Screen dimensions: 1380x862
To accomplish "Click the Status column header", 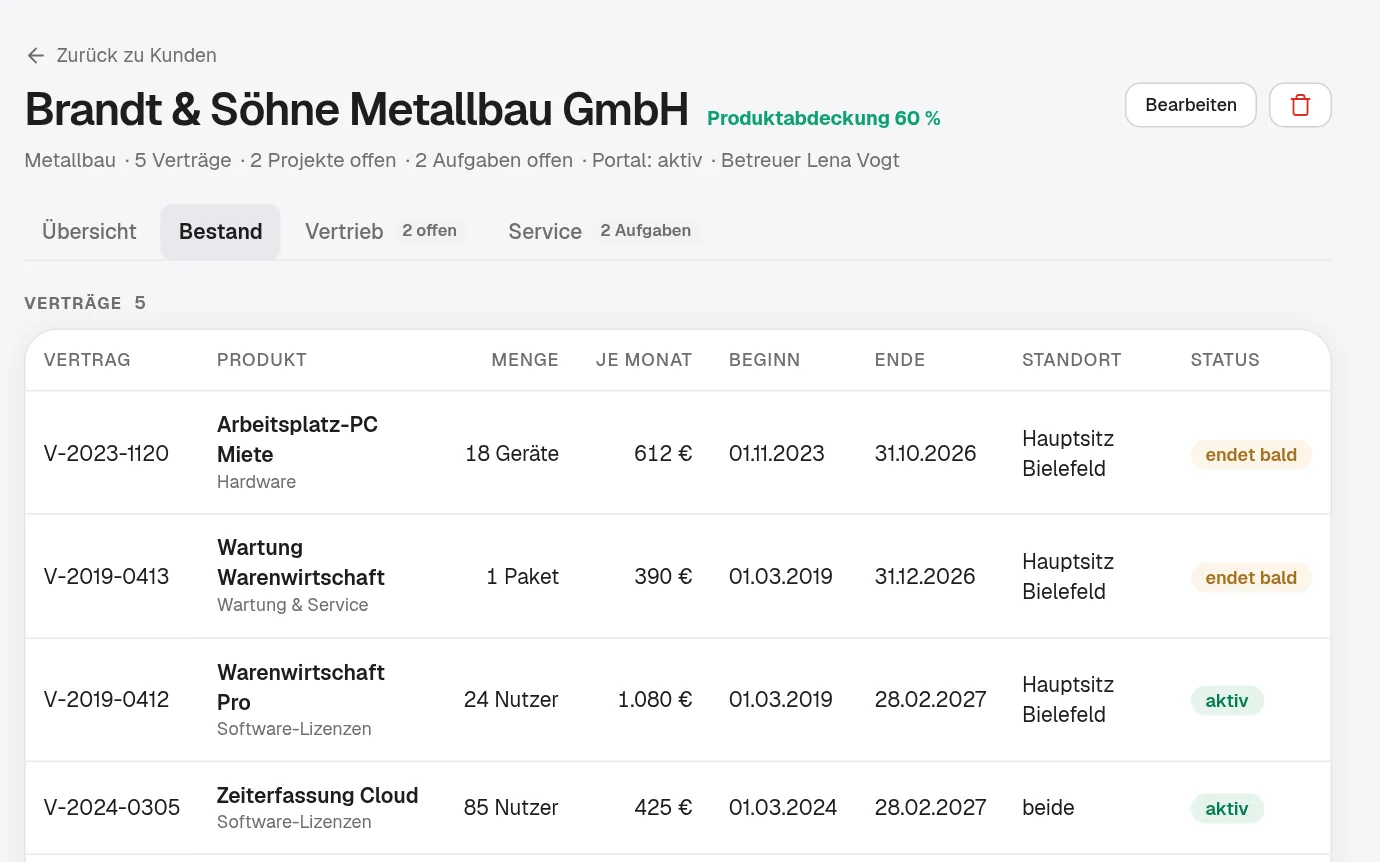I will click(x=1225, y=360).
